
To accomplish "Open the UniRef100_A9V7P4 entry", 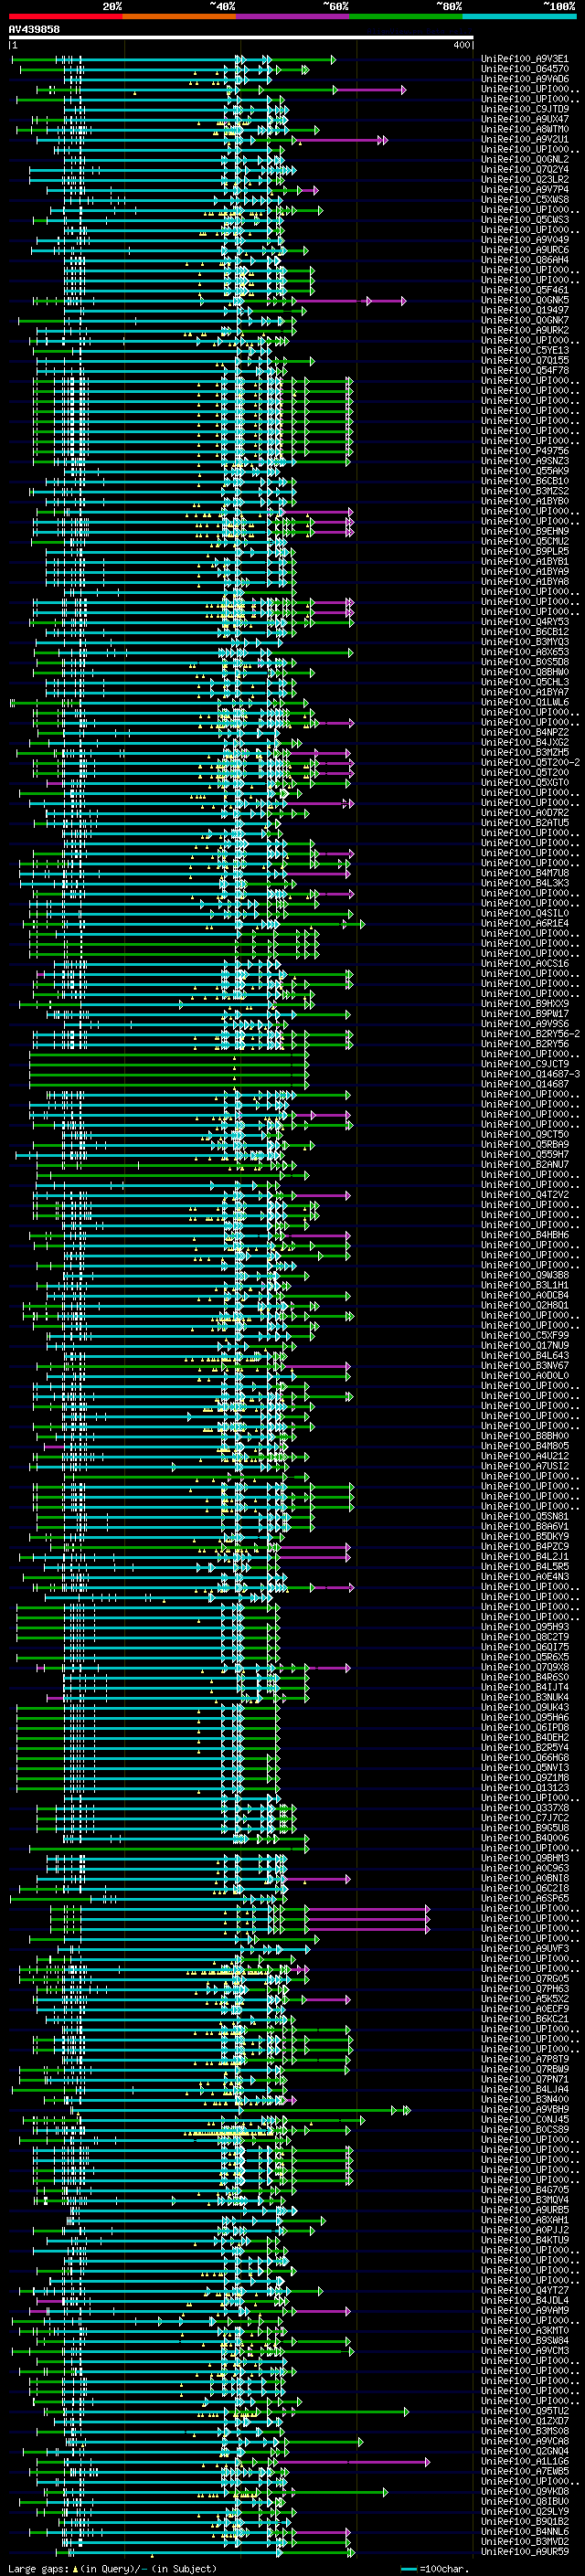I will pos(525,189).
